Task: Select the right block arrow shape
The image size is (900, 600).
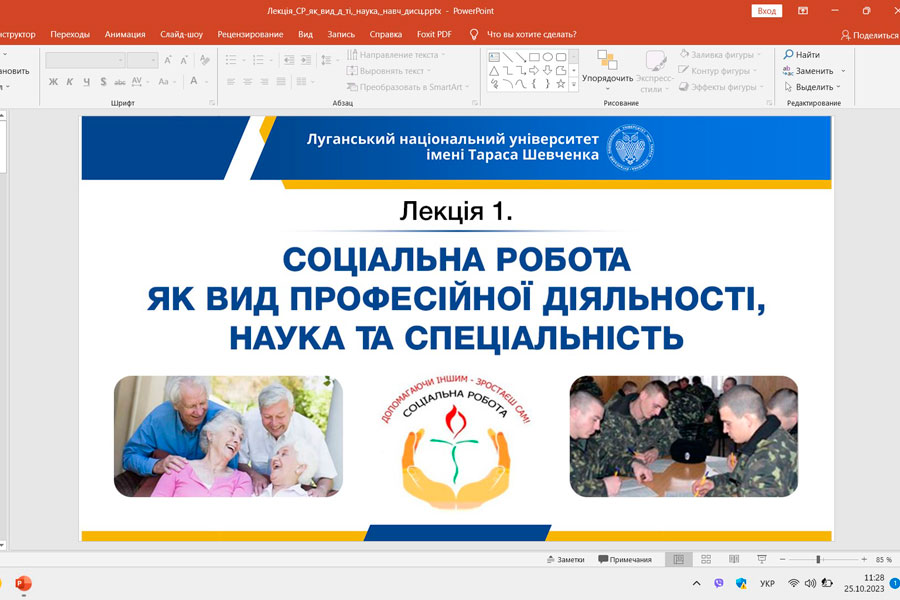Action: tap(534, 71)
